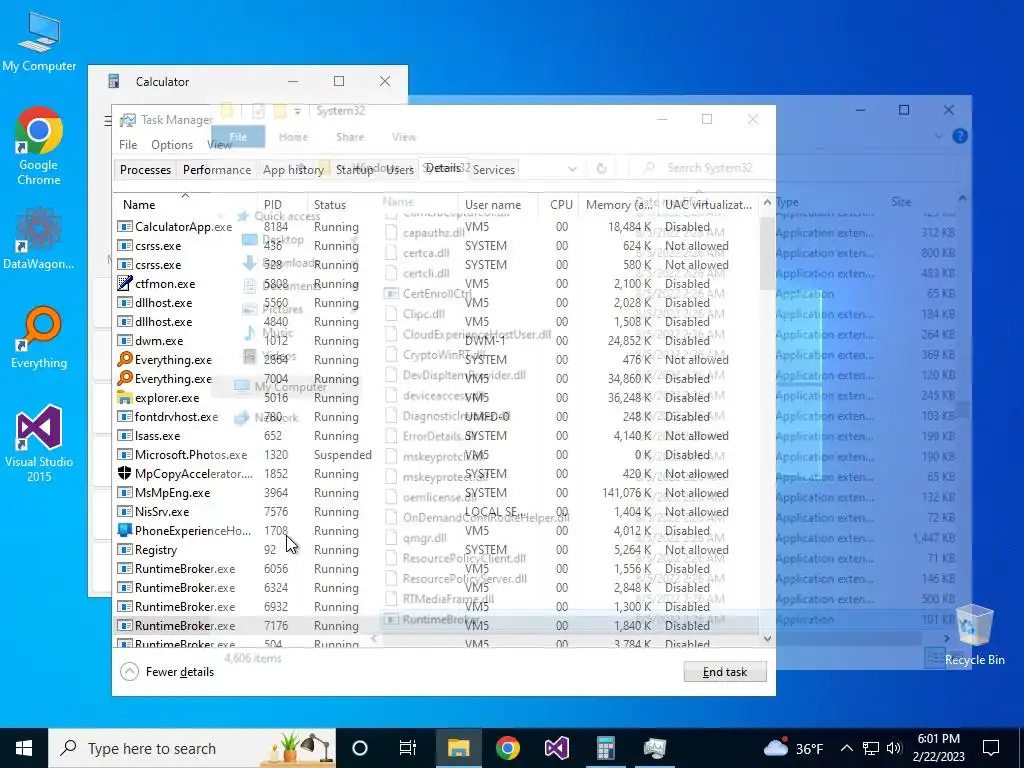Expand the ribbon chevron in File Explorer
Image resolution: width=1024 pixels, height=768 pixels.
pos(938,136)
